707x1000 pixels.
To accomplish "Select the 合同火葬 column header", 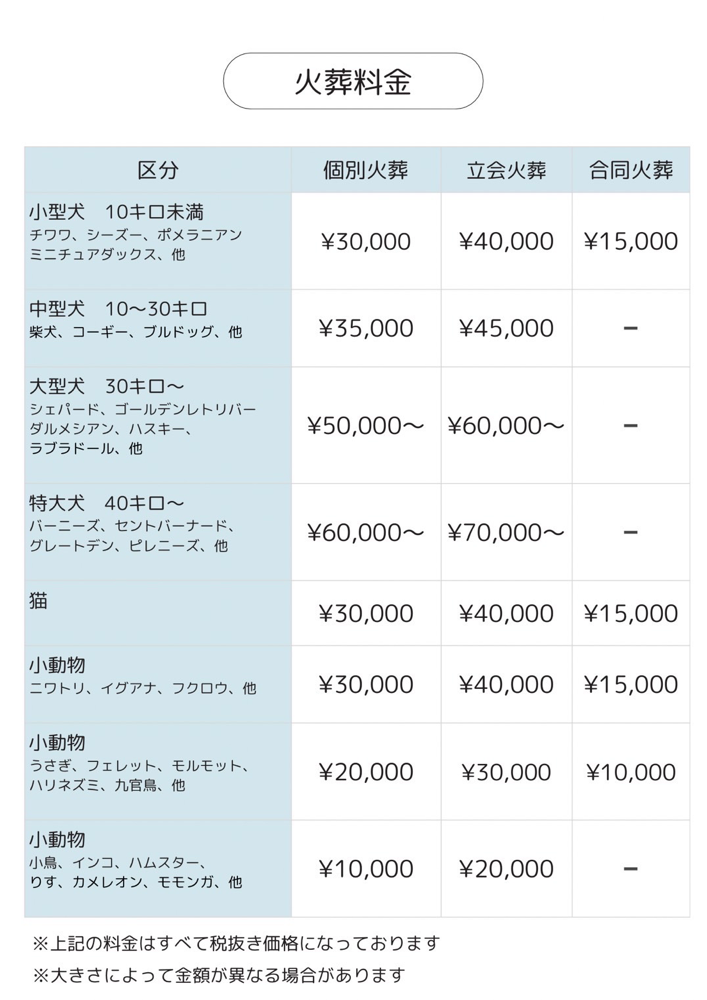I will [x=631, y=170].
